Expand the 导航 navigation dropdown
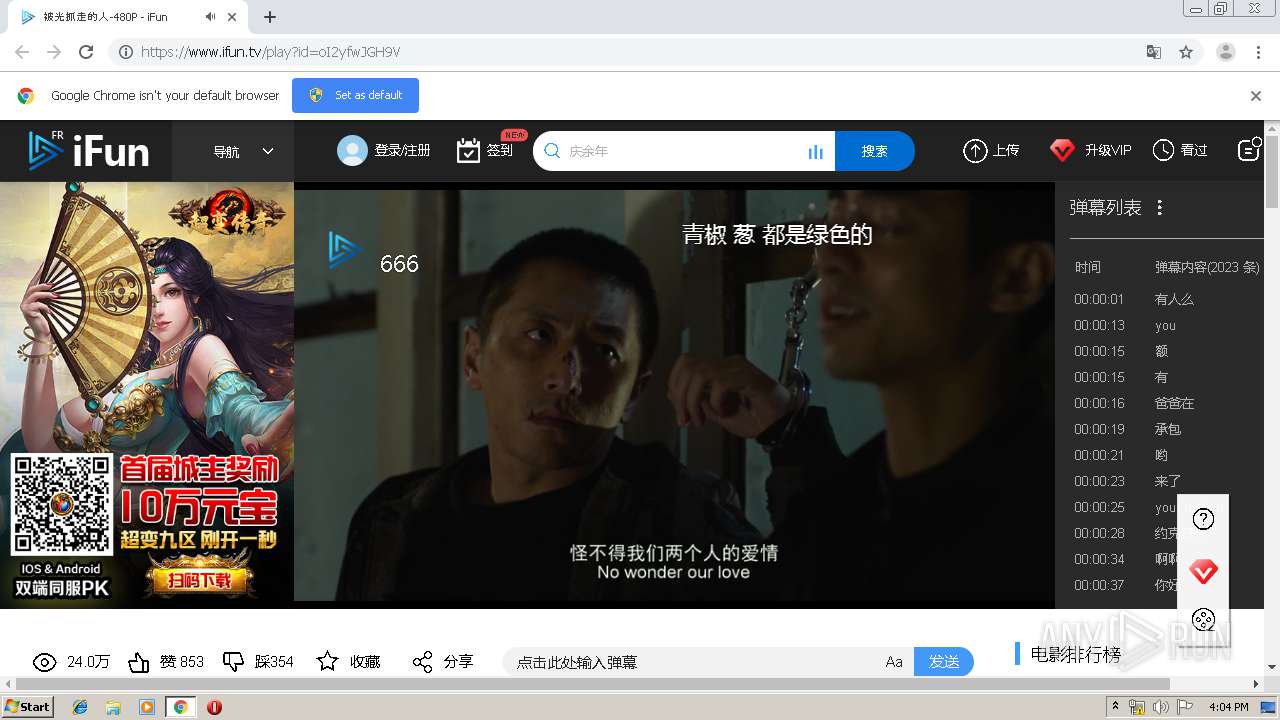 click(x=243, y=151)
